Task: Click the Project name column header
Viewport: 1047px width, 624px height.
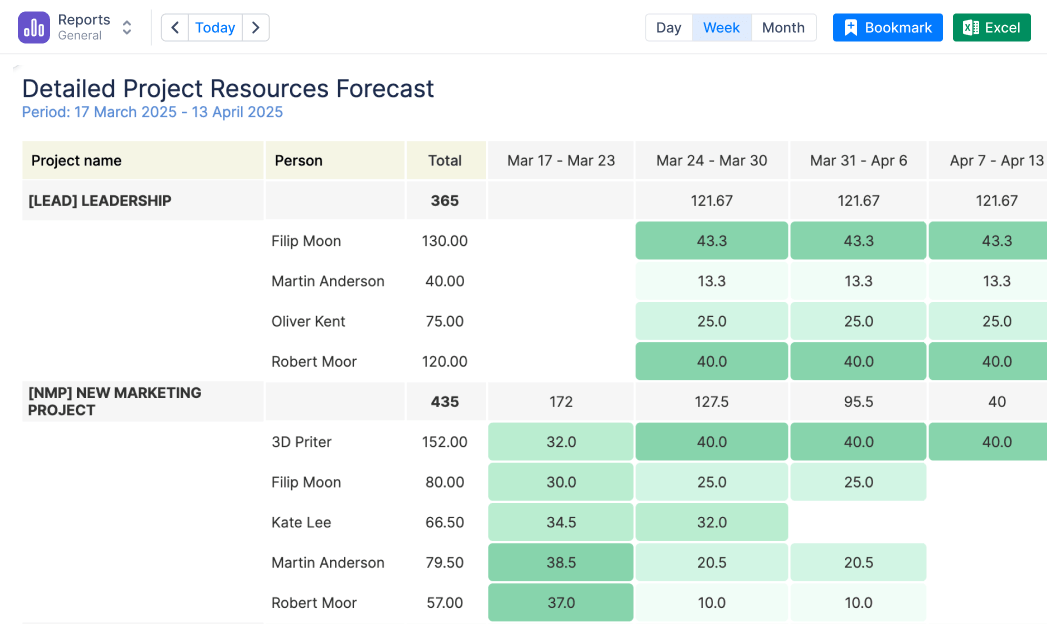Action: (x=143, y=160)
